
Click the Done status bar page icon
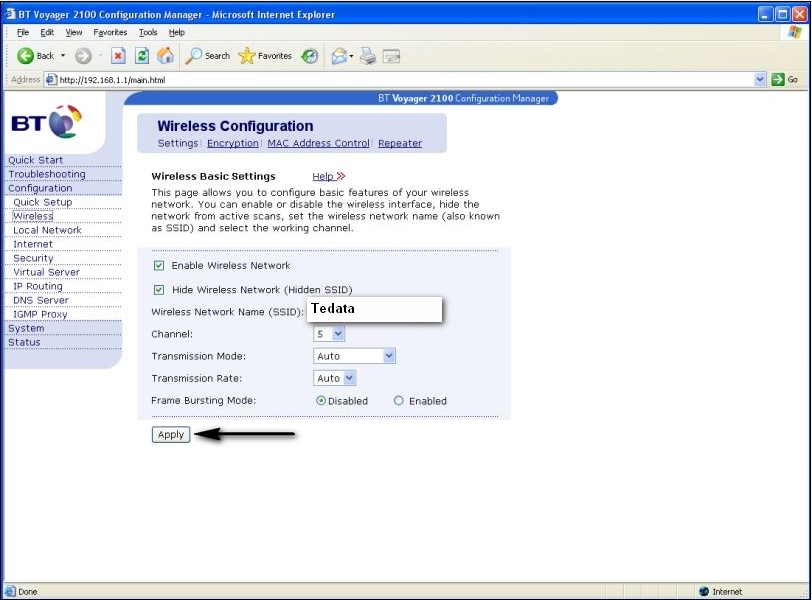(10, 591)
